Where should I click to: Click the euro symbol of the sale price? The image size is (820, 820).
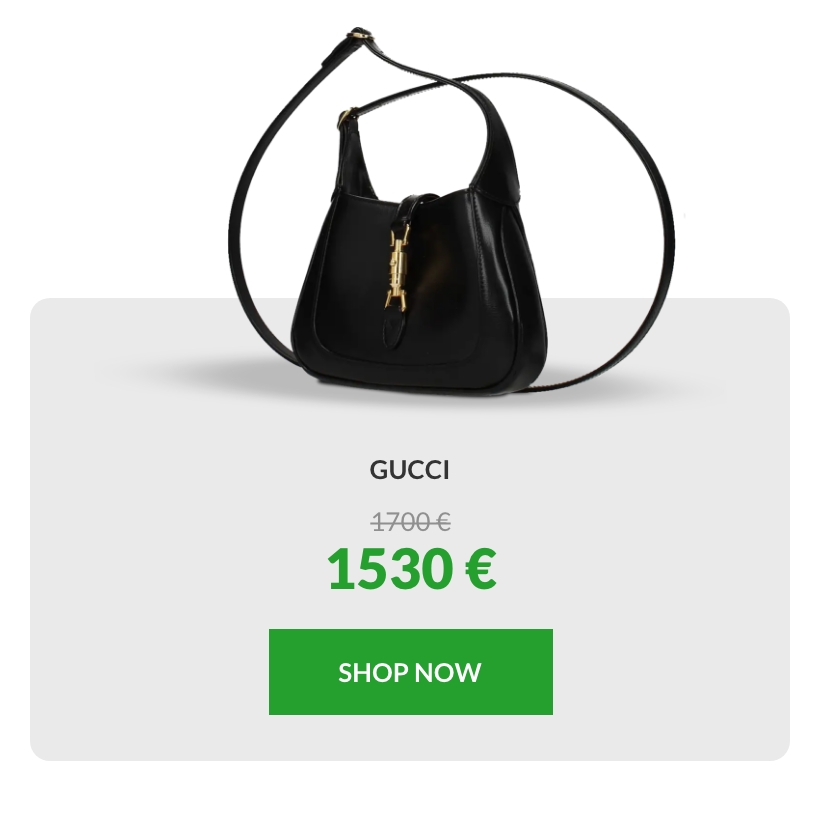tap(480, 568)
